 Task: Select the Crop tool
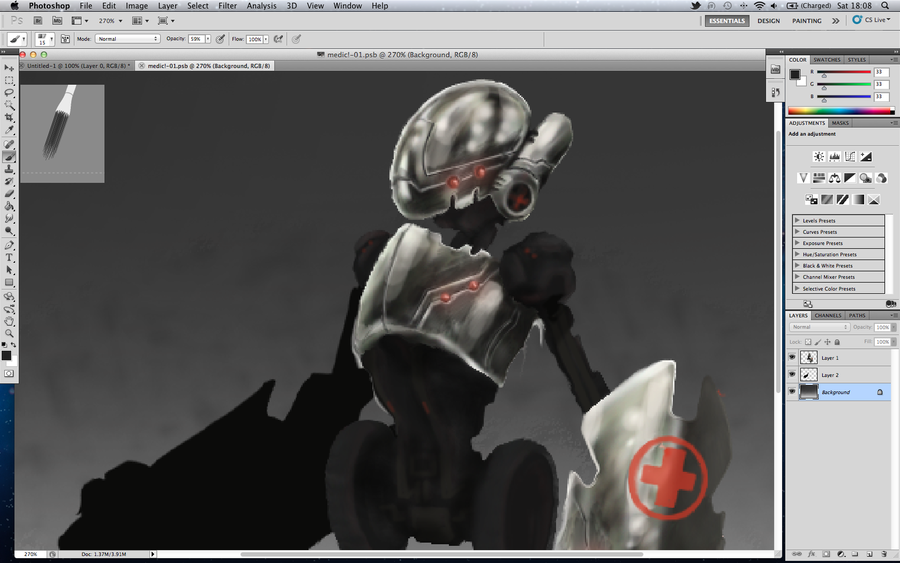pyautogui.click(x=9, y=117)
